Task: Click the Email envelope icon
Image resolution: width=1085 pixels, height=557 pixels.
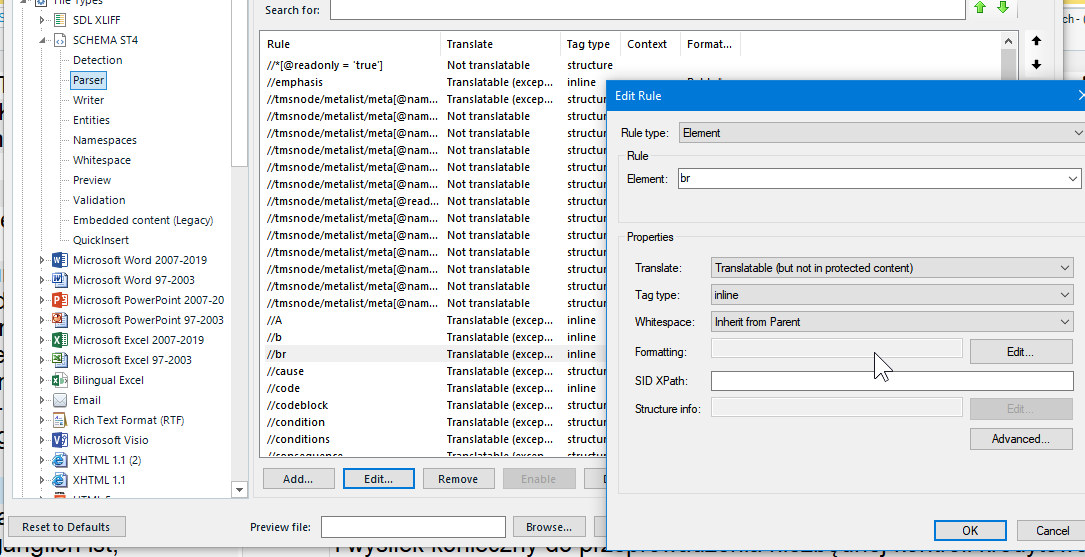Action: click(60, 400)
